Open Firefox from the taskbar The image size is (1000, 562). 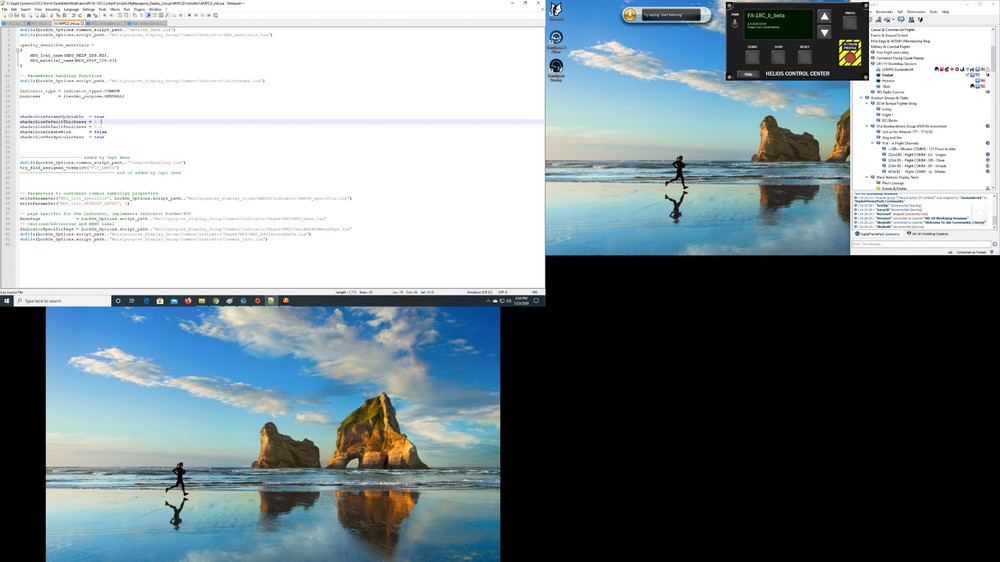(188, 301)
